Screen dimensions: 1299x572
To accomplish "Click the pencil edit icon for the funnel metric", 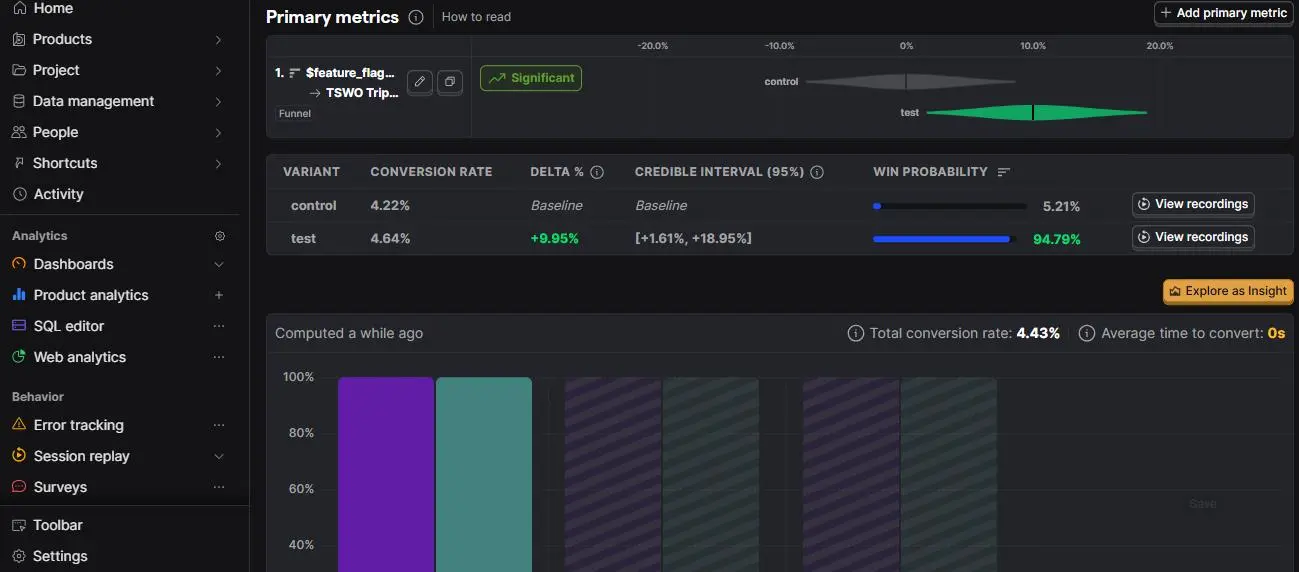I will 420,82.
